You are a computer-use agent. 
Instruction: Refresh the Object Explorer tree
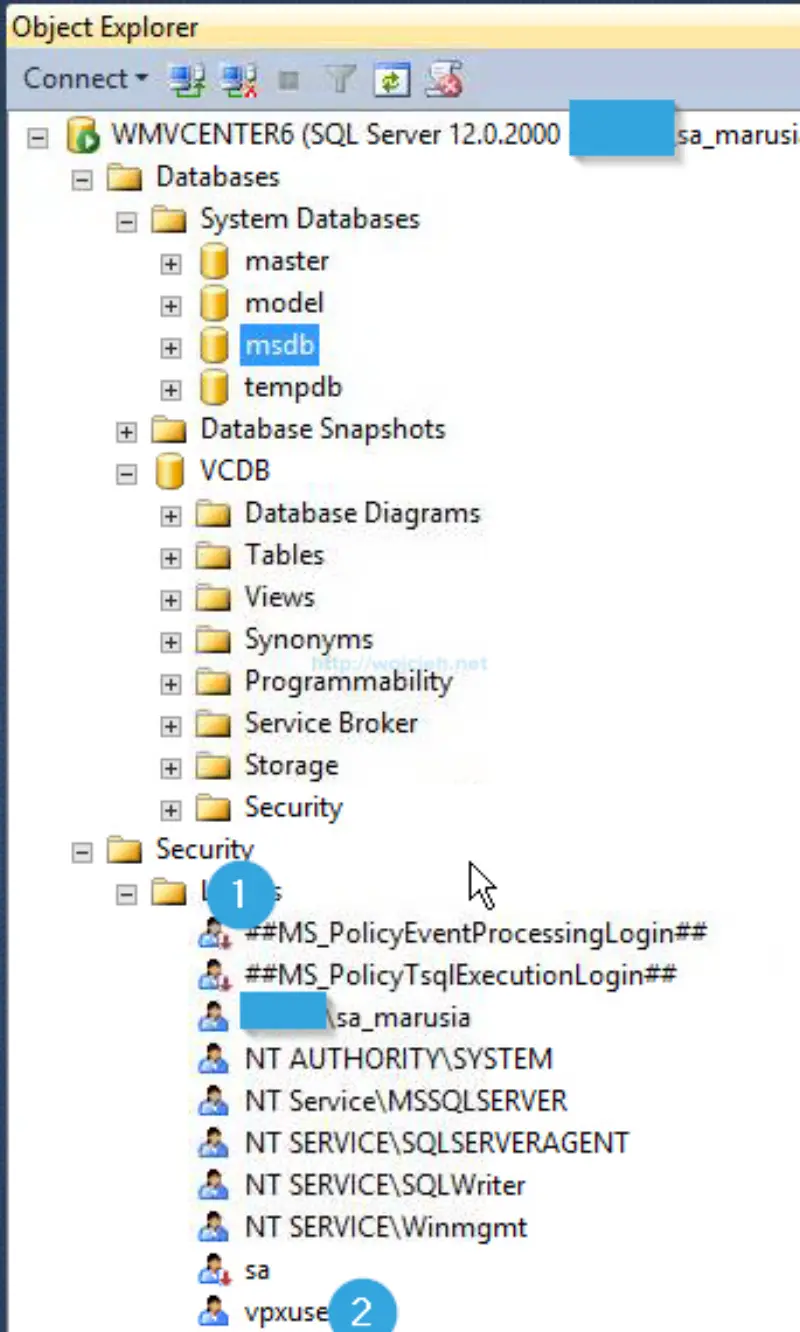(x=392, y=79)
